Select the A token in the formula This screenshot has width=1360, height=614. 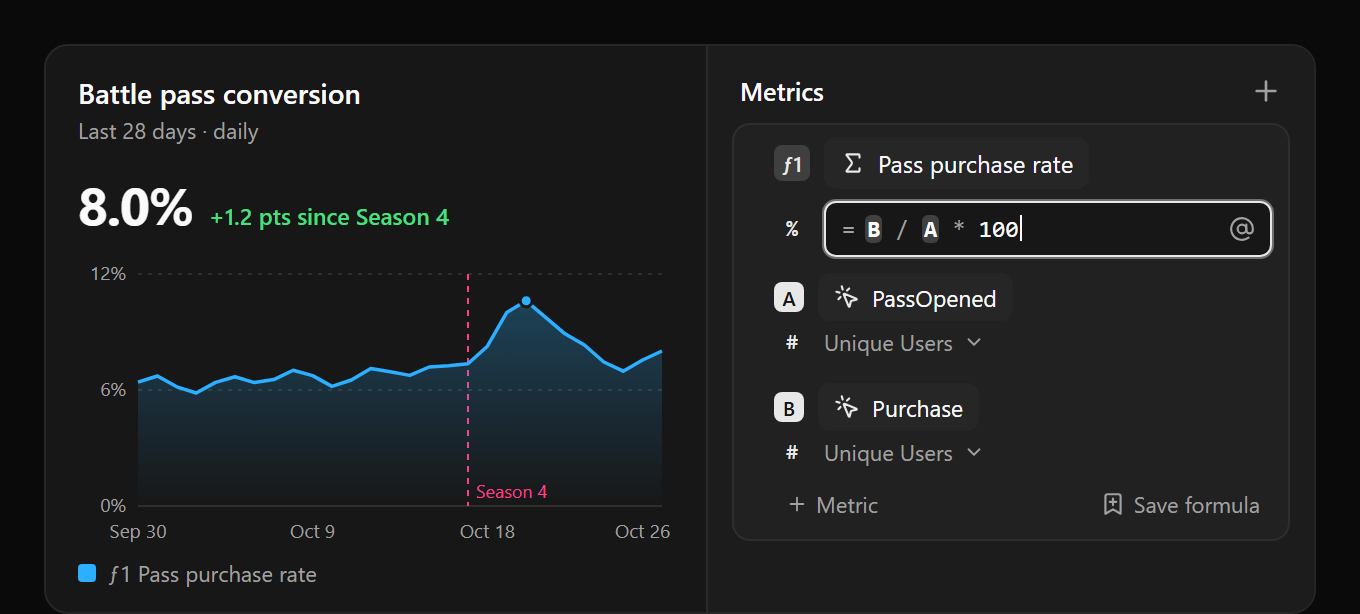pyautogui.click(x=930, y=230)
